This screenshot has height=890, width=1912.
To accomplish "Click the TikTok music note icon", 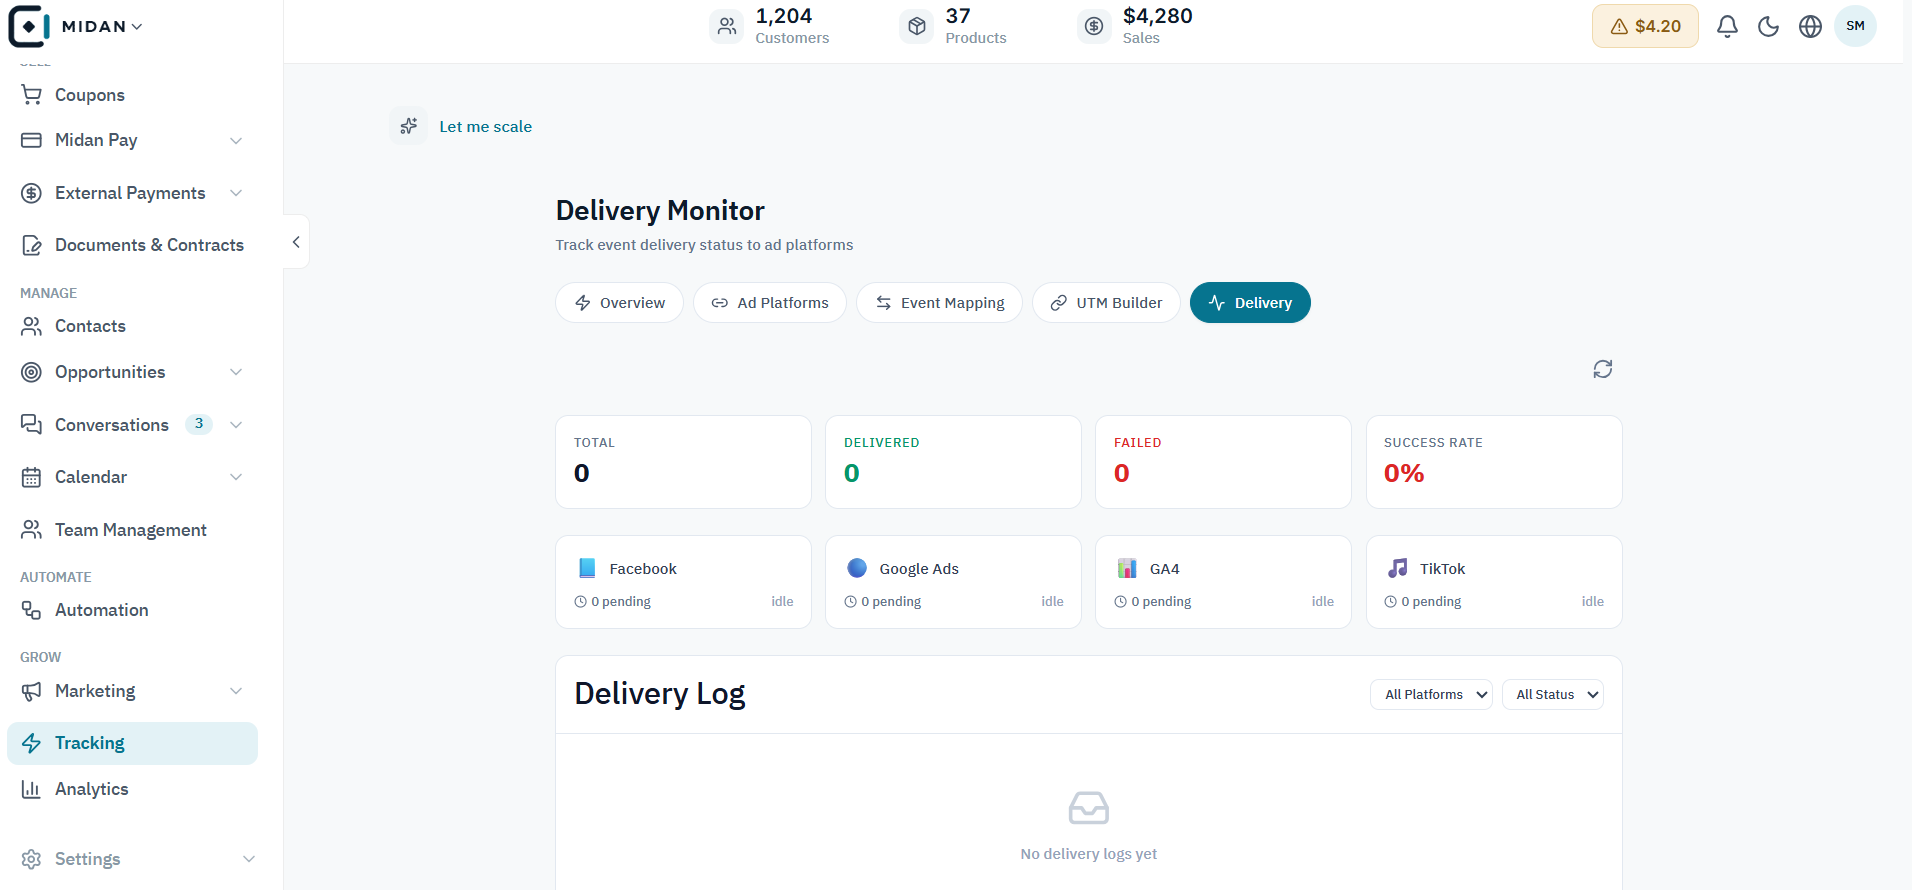I will click(x=1397, y=568).
